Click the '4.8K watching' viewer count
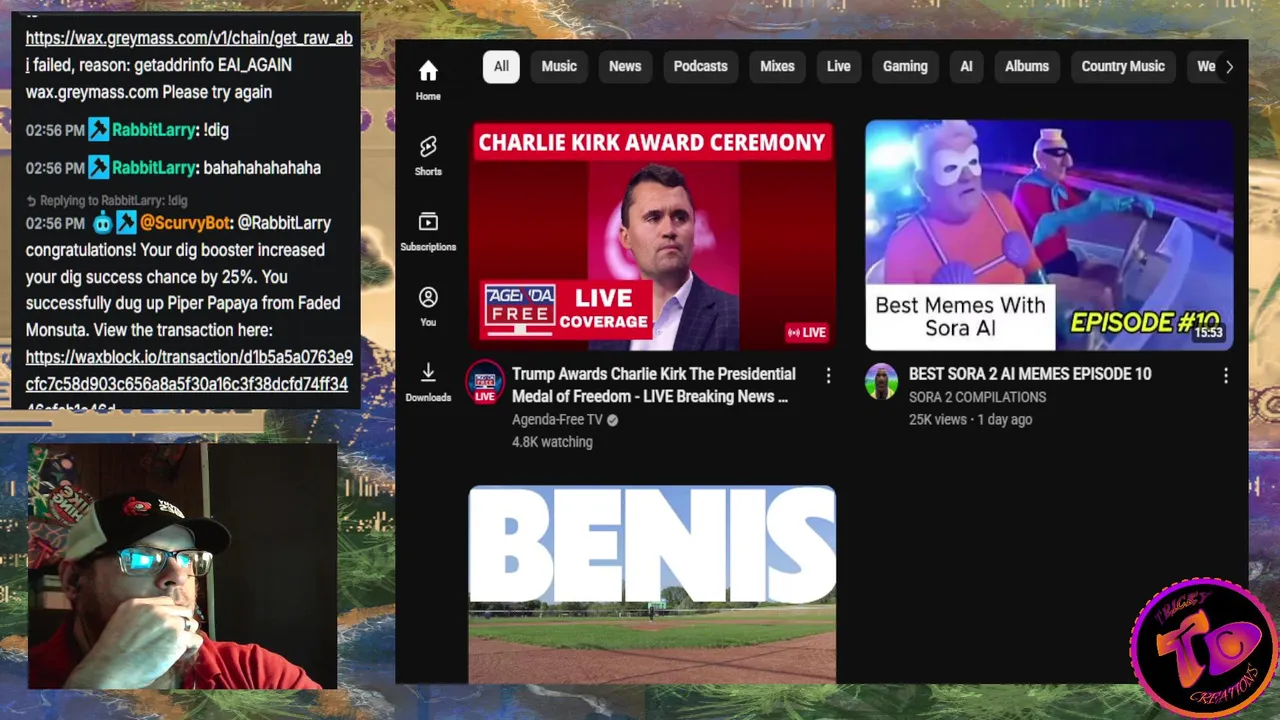1280x720 pixels. [x=552, y=442]
